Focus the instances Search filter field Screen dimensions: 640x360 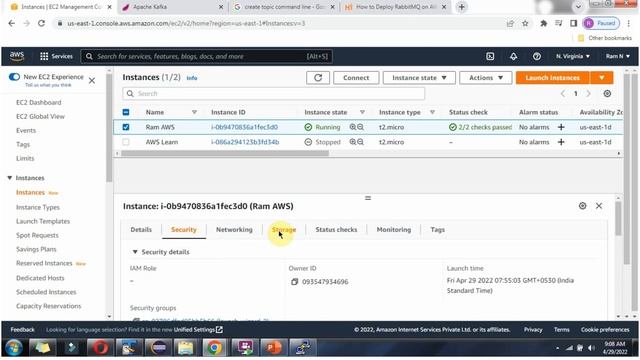point(273,93)
